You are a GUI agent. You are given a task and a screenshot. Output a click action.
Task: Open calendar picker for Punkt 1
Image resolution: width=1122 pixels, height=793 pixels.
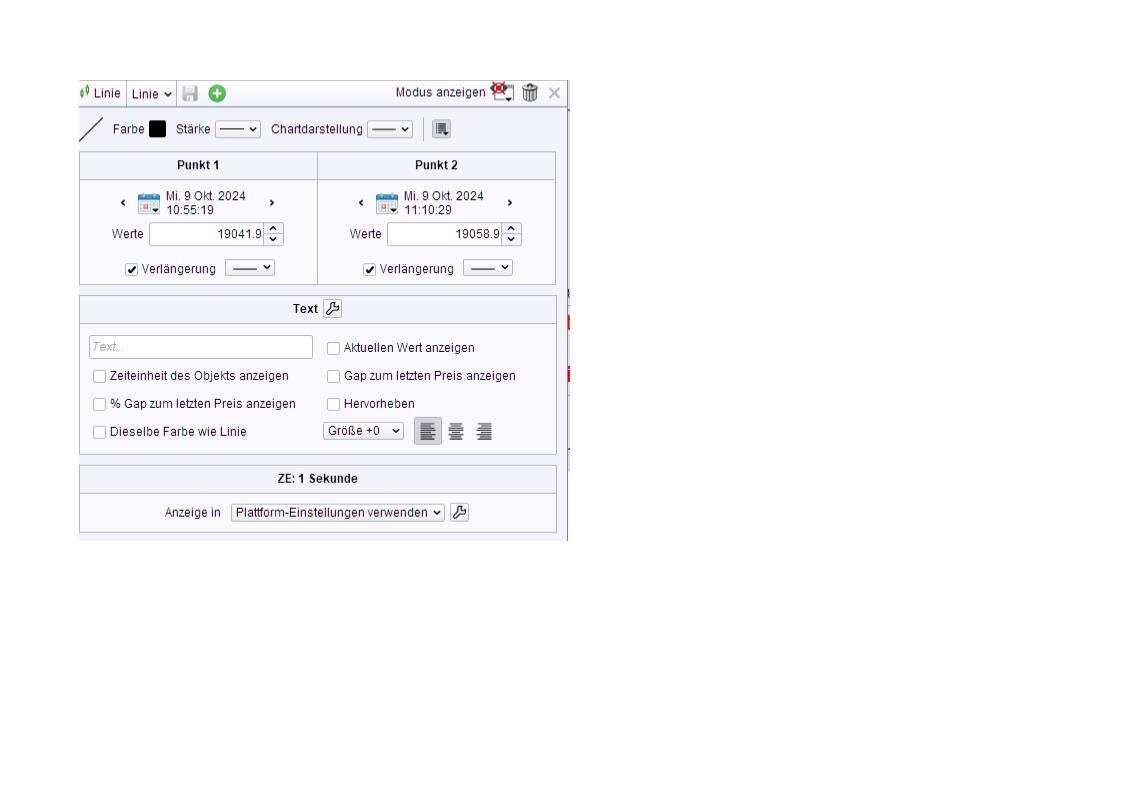pyautogui.click(x=149, y=203)
